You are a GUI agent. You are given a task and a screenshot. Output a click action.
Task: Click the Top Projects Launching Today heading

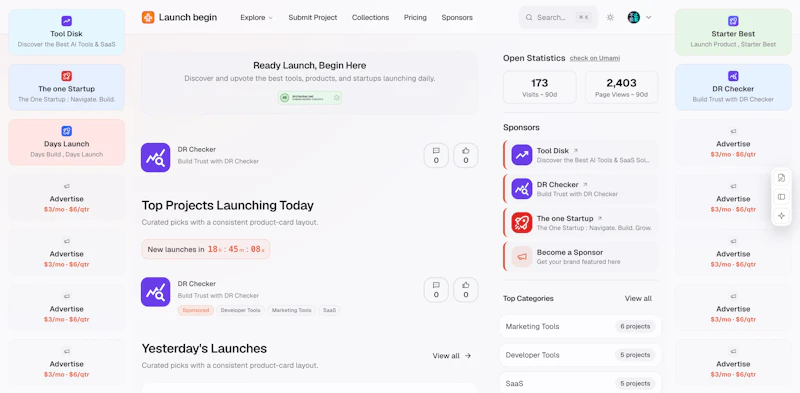tap(228, 206)
